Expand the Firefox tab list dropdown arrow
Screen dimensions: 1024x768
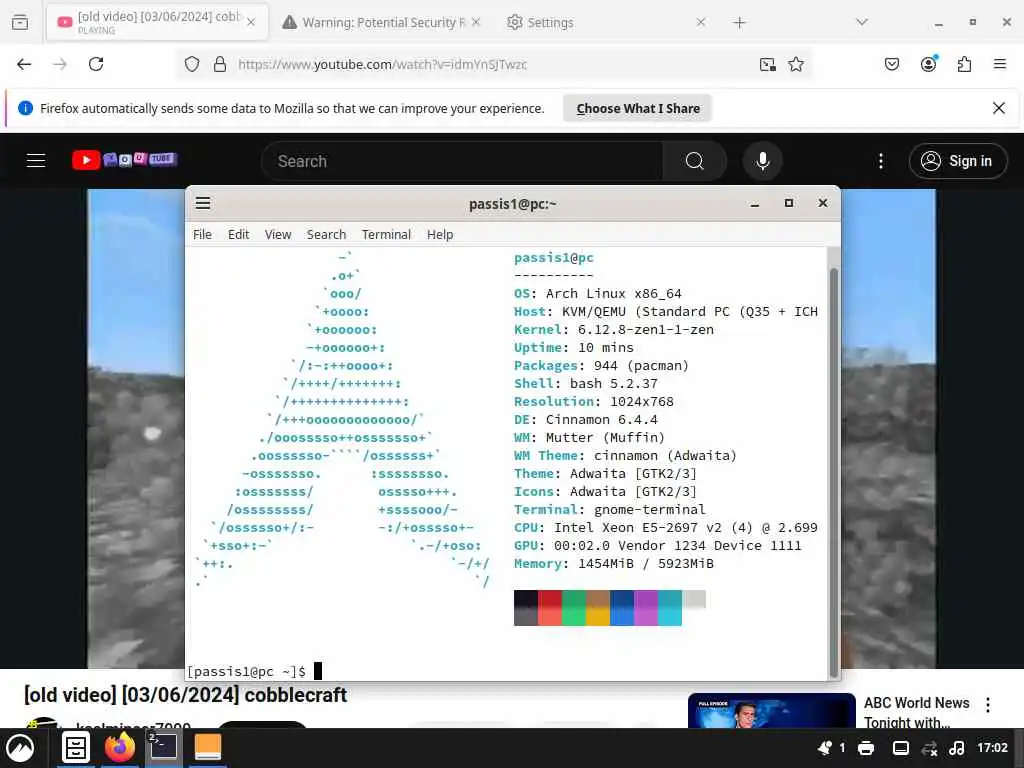[x=862, y=22]
